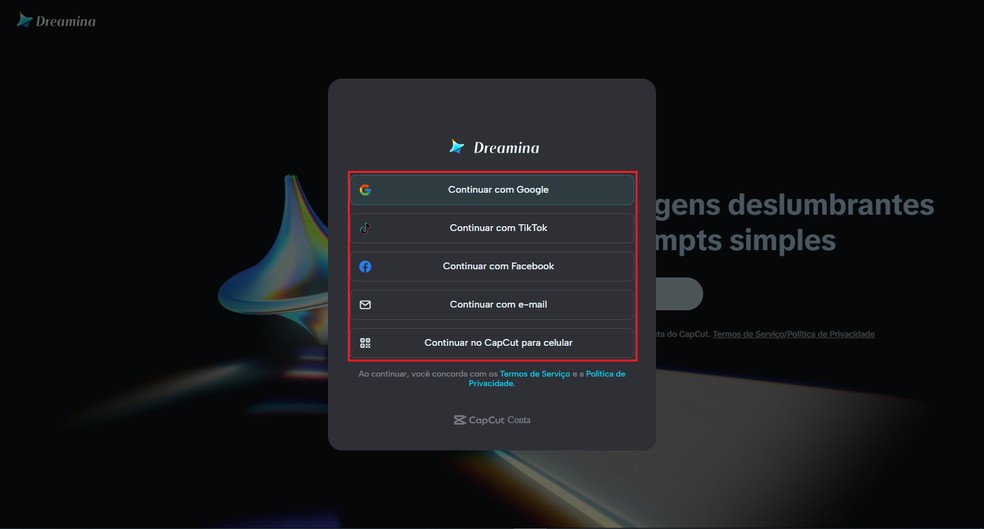The image size is (984, 529).
Task: Open background page Termos de Serviço/Política de Privacidade link
Action: pyautogui.click(x=793, y=334)
